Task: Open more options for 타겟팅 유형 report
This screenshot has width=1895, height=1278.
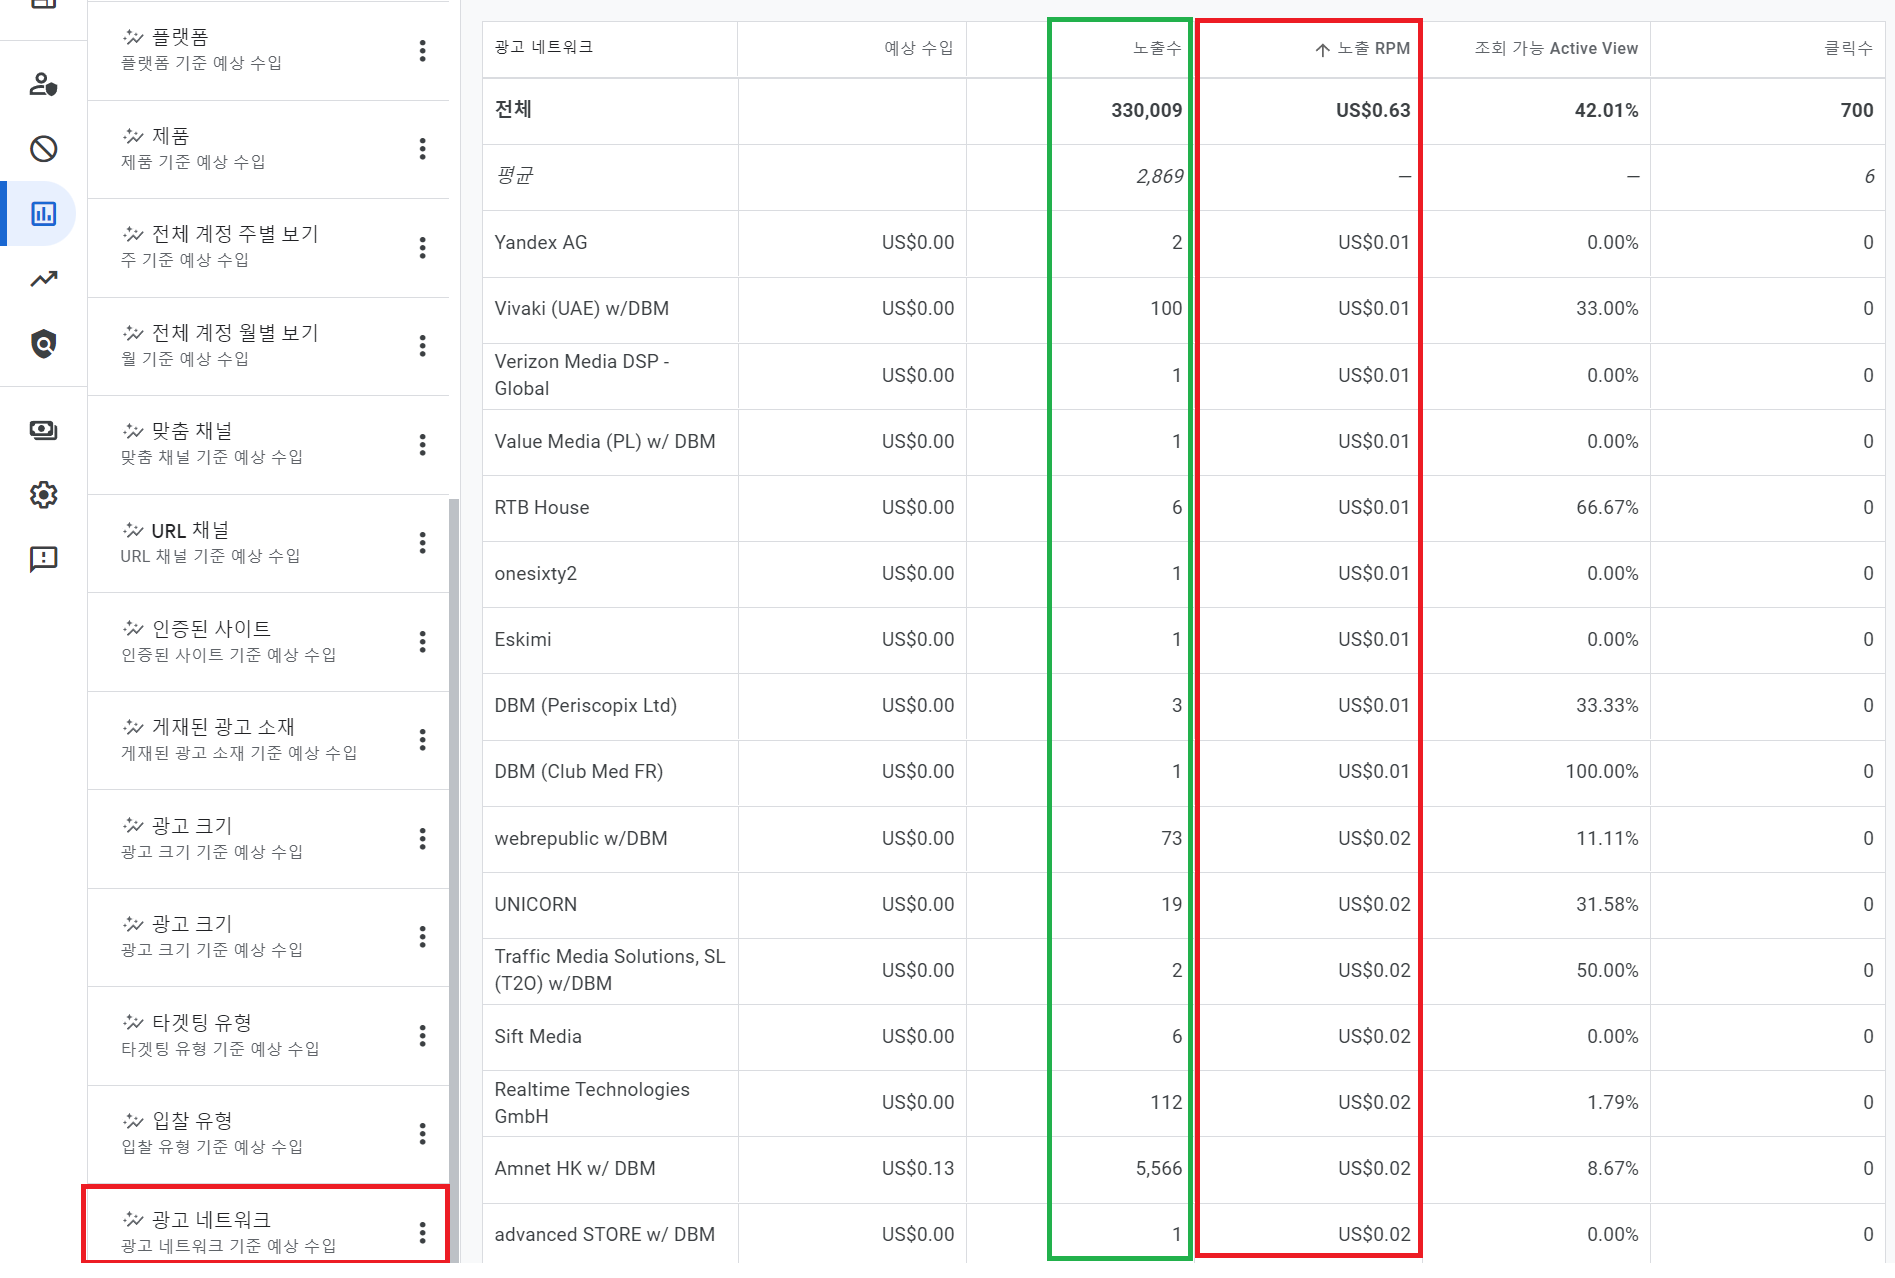Action: 422,1035
